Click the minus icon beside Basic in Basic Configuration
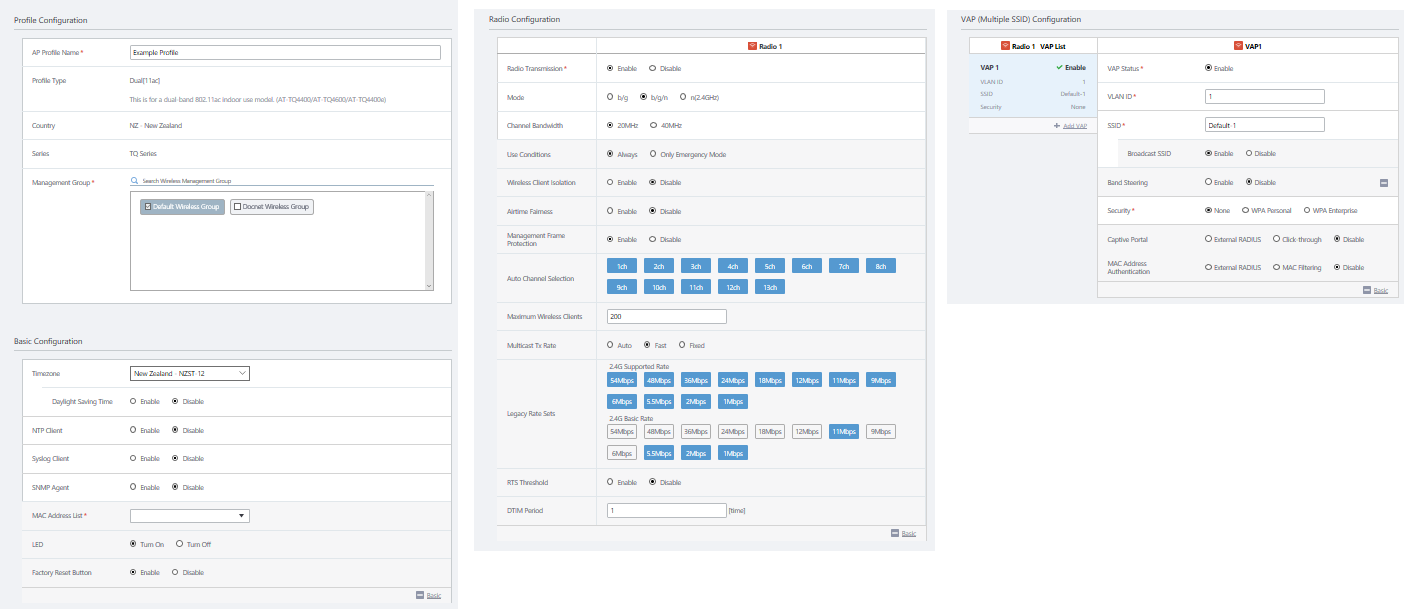Image resolution: width=1407 pixels, height=609 pixels. click(x=420, y=595)
